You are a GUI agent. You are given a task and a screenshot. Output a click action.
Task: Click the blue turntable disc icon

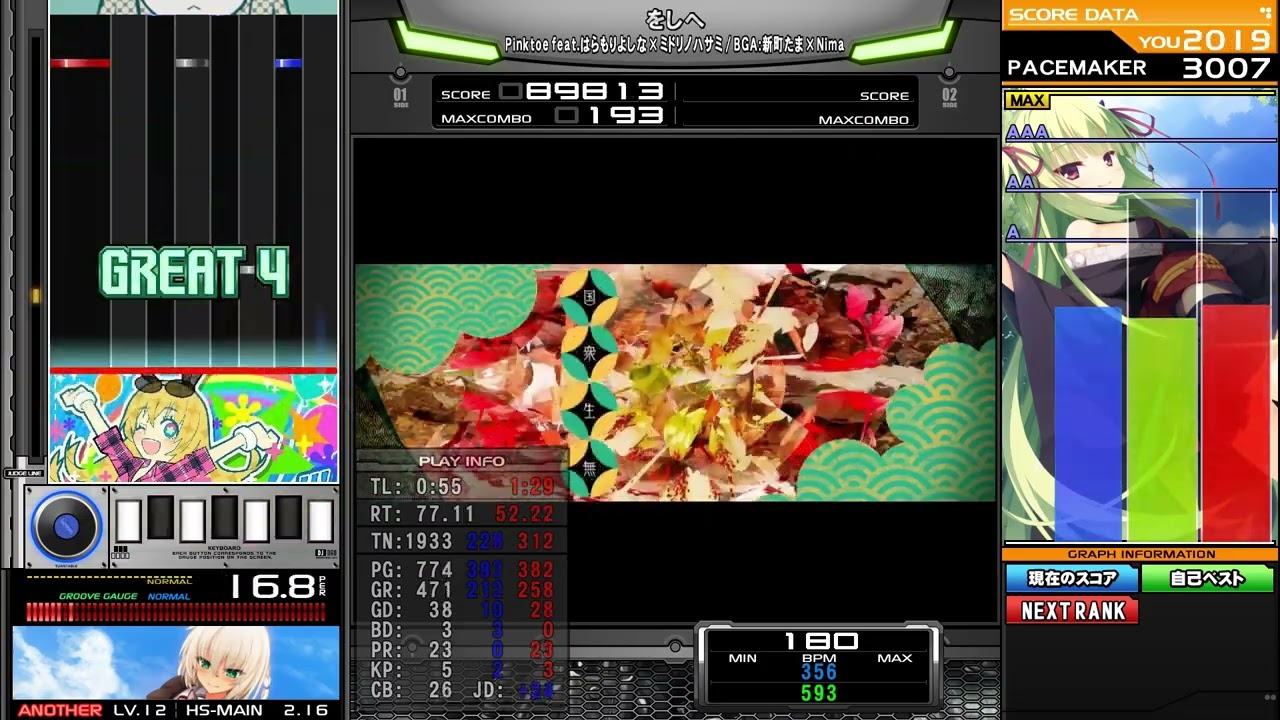pyautogui.click(x=68, y=525)
